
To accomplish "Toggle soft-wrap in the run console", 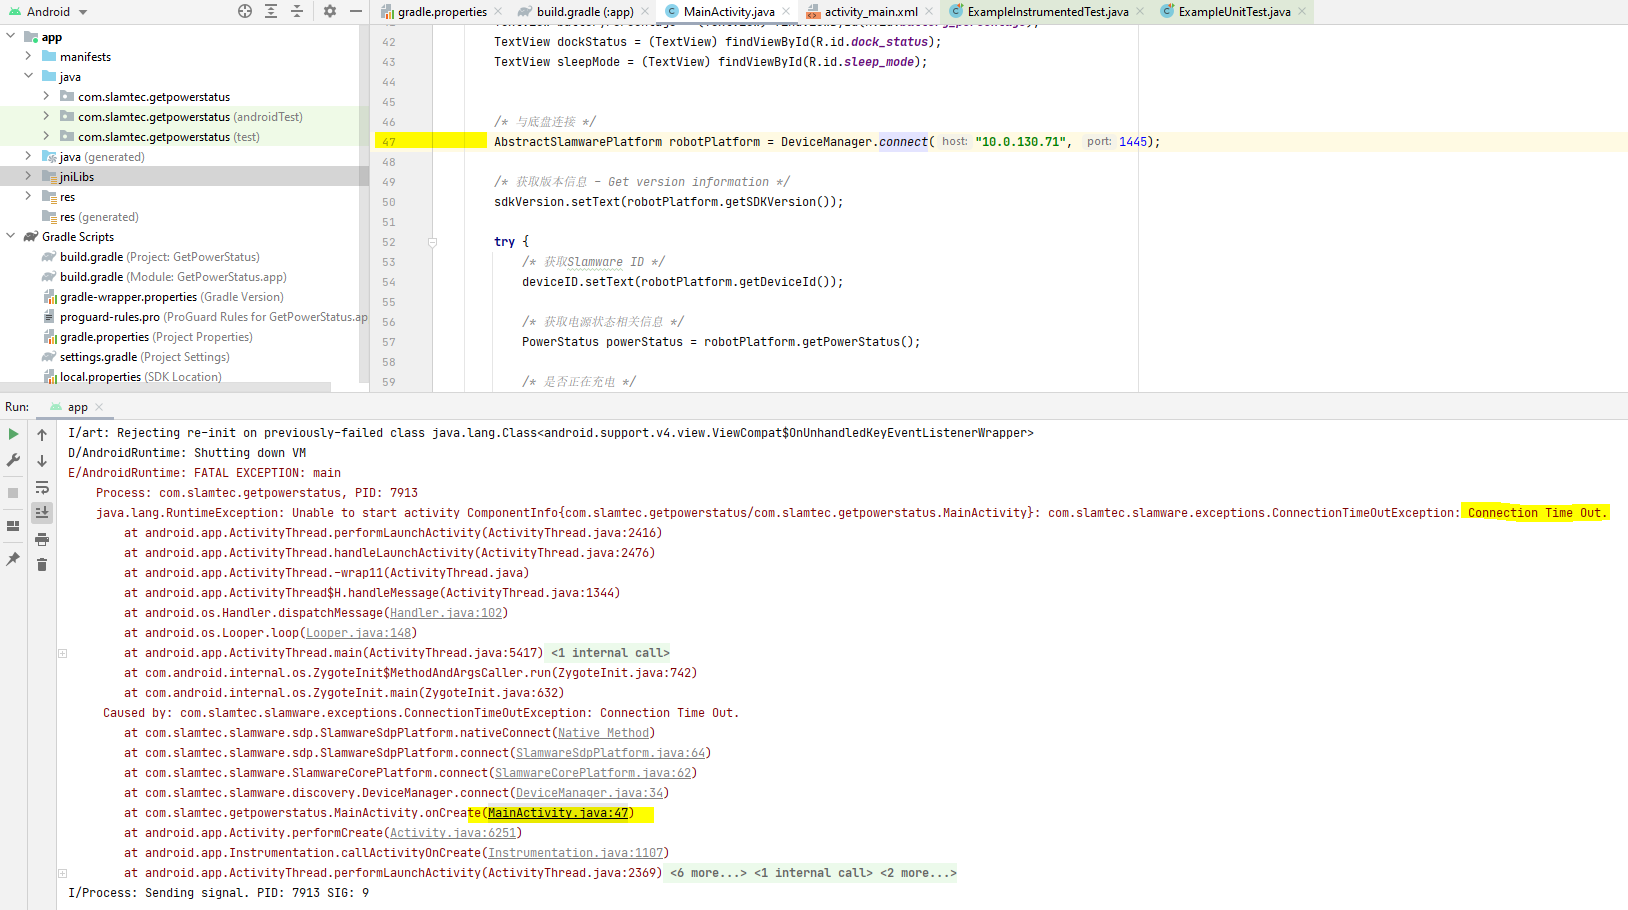I will 42,487.
